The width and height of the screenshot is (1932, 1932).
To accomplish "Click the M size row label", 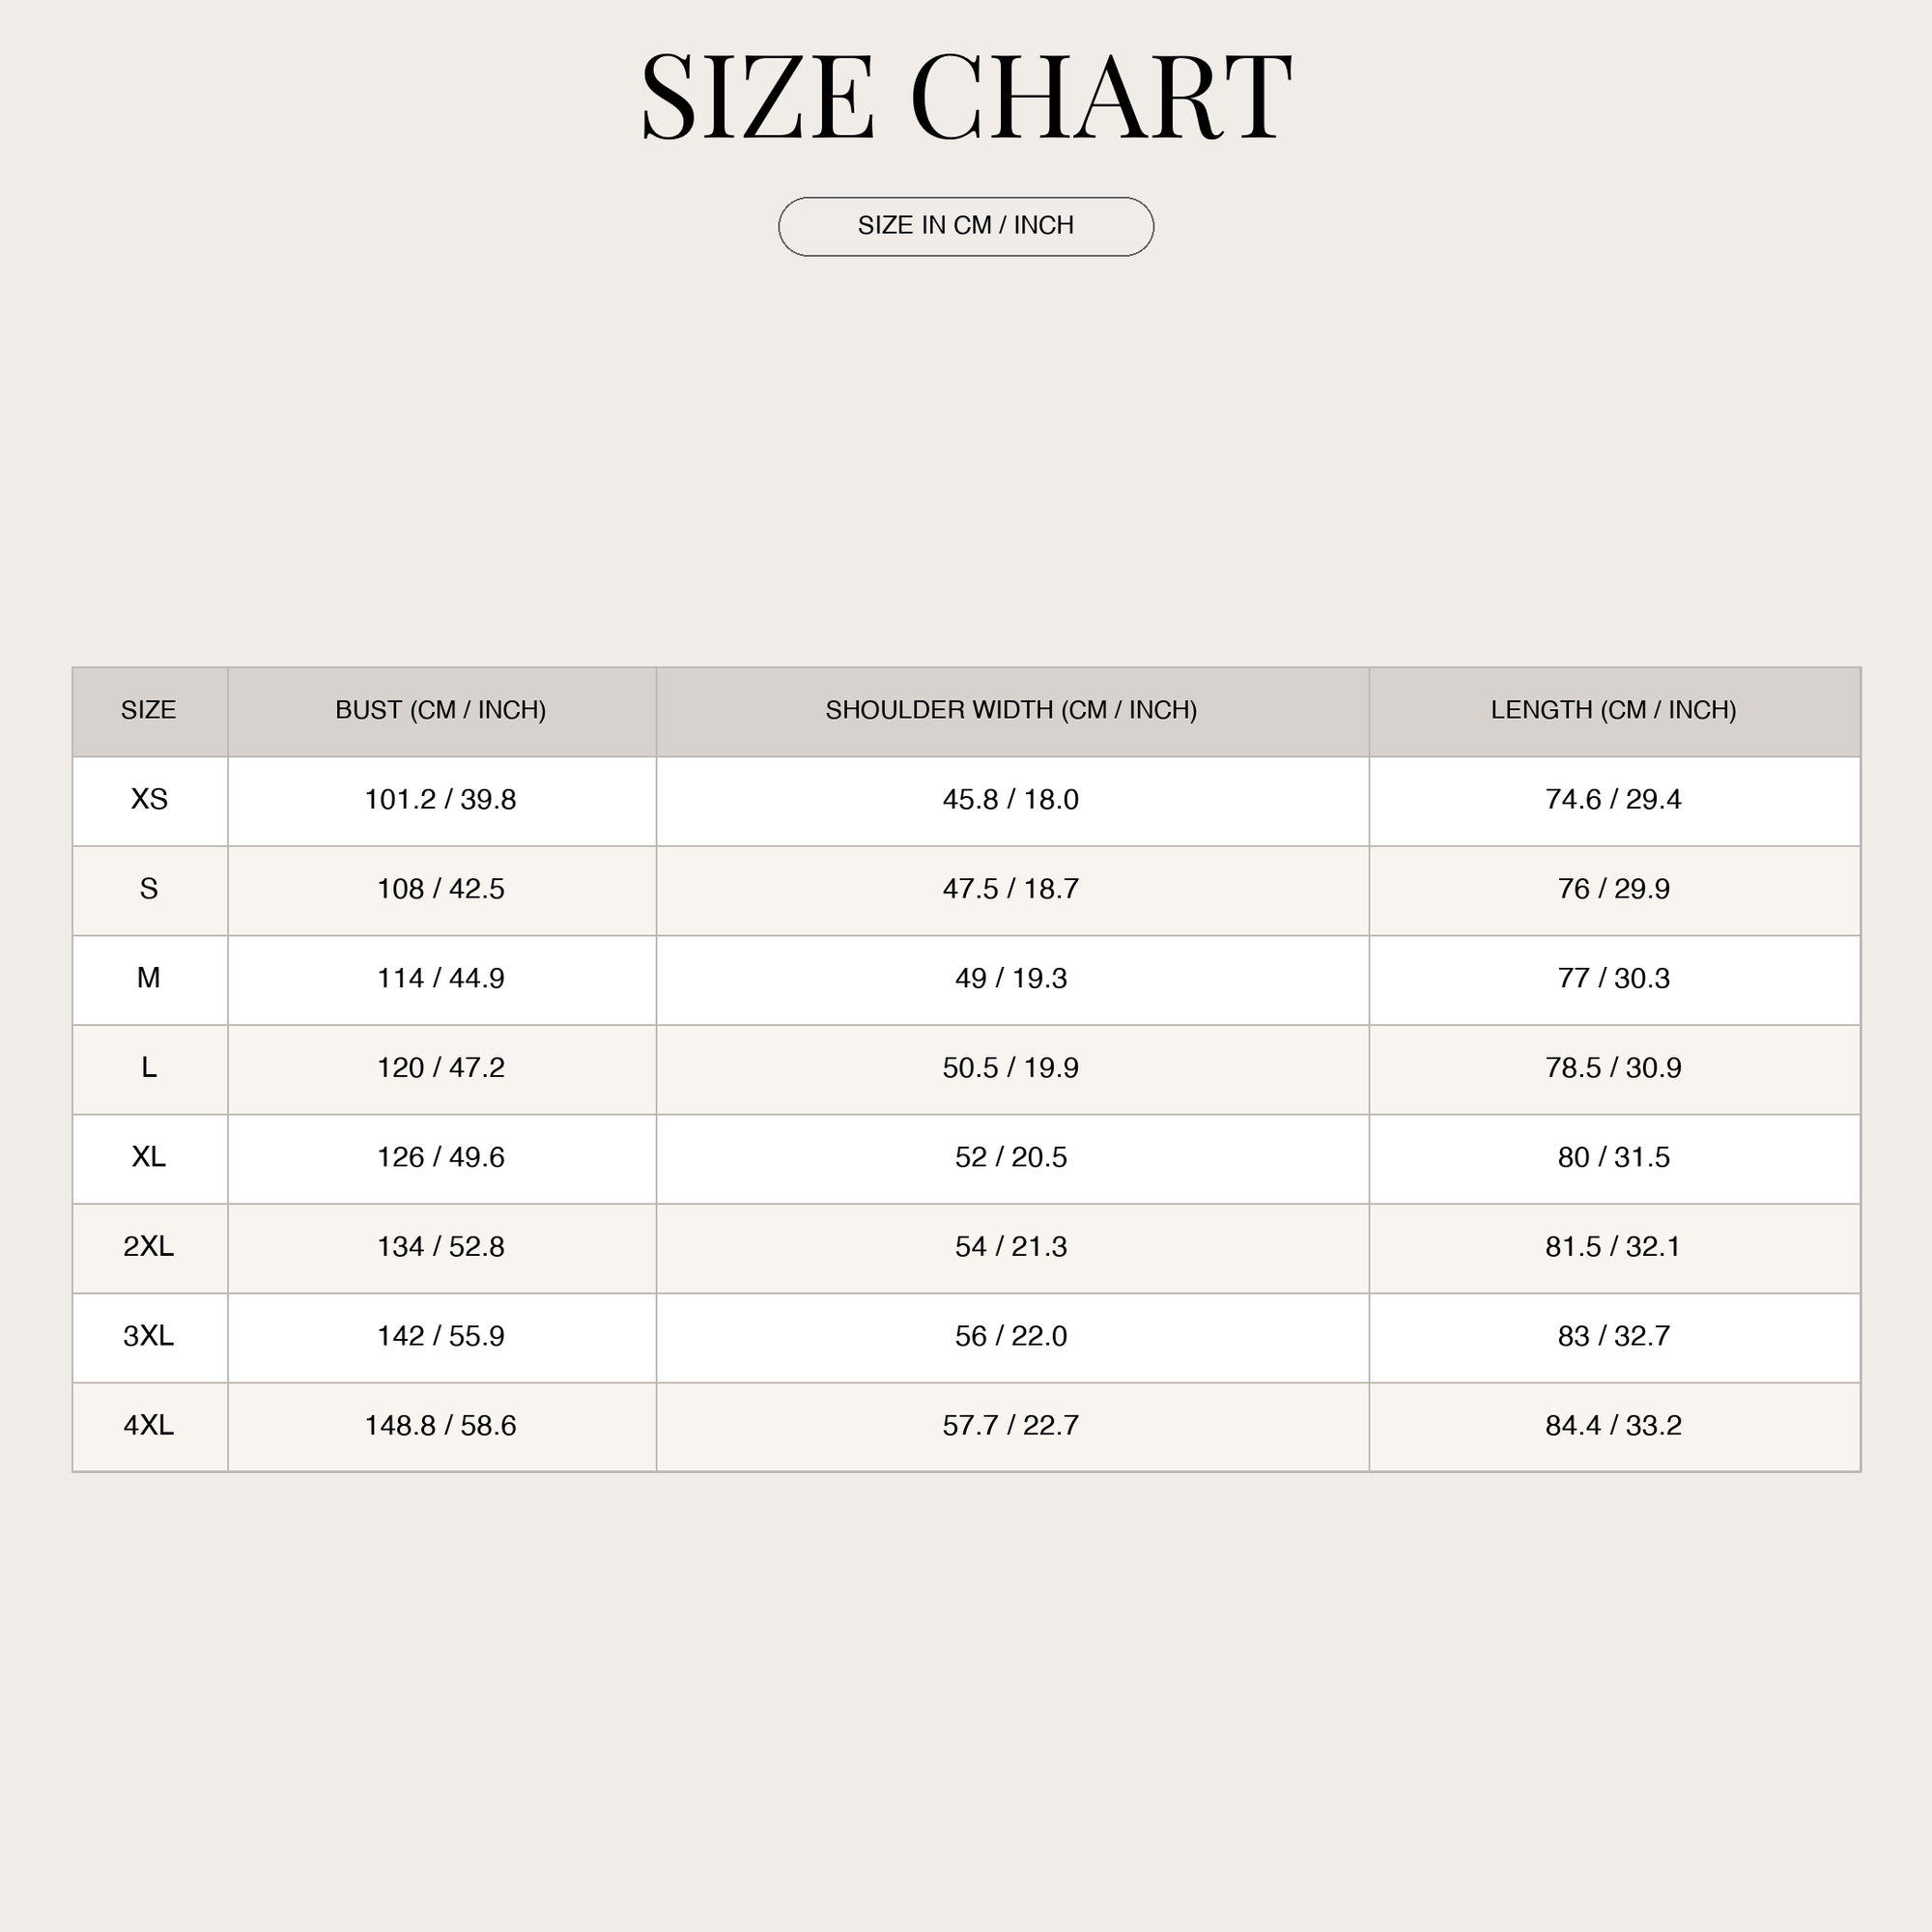I will tap(149, 978).
